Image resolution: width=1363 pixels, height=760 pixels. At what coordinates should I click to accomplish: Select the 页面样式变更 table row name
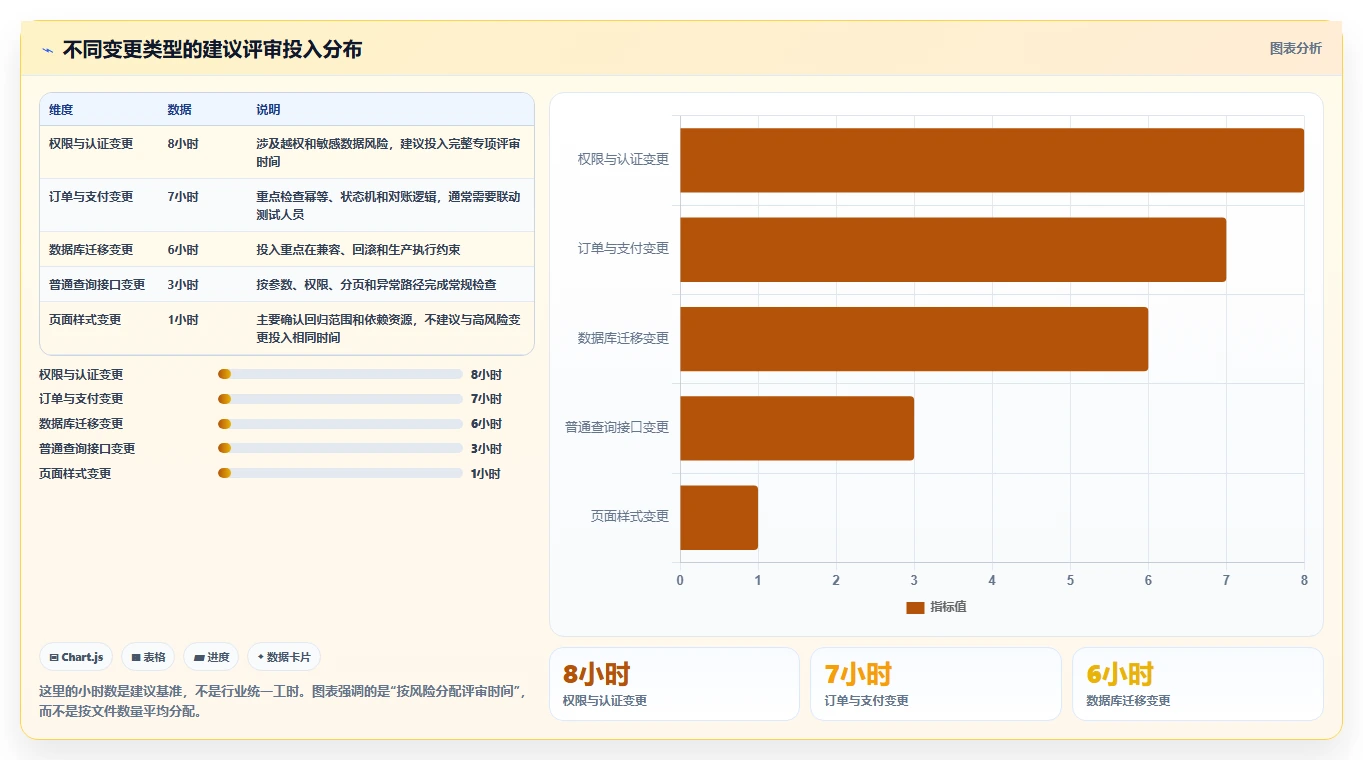click(x=85, y=320)
